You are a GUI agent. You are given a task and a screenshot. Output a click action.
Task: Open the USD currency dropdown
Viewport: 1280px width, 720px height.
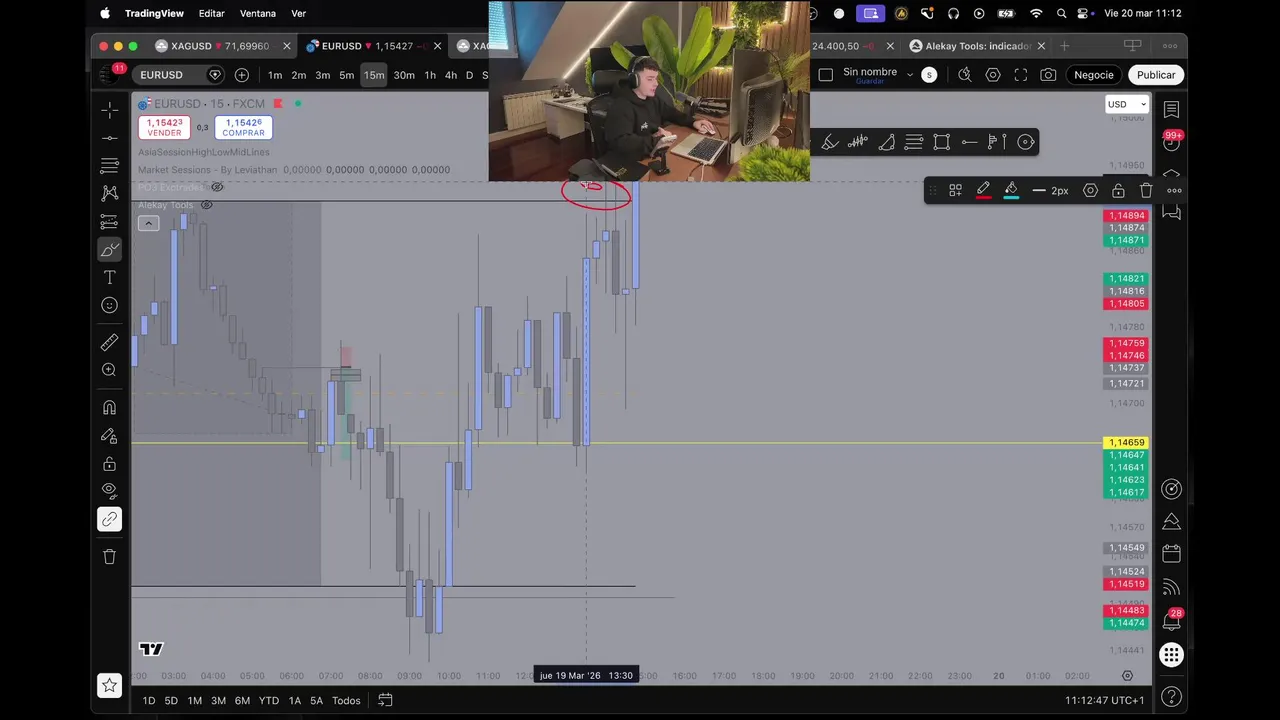(x=1127, y=104)
